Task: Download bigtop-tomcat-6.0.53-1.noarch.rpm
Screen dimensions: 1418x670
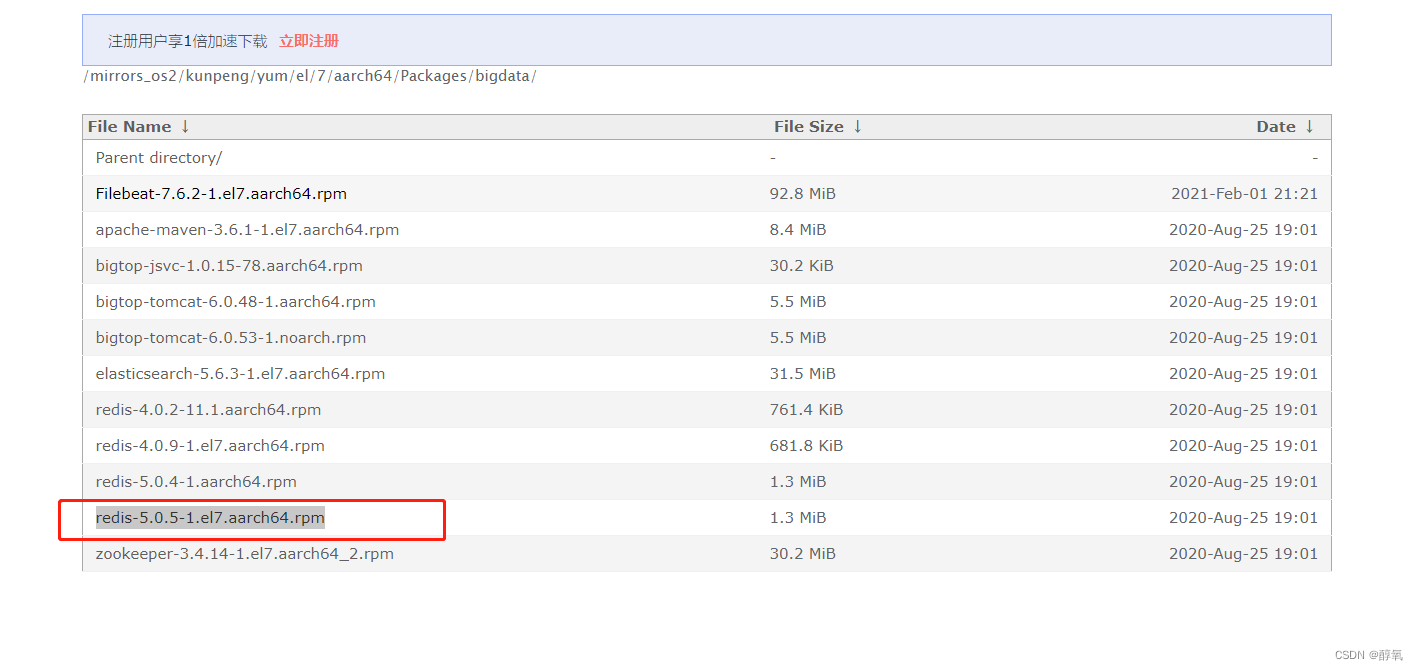Action: point(231,338)
